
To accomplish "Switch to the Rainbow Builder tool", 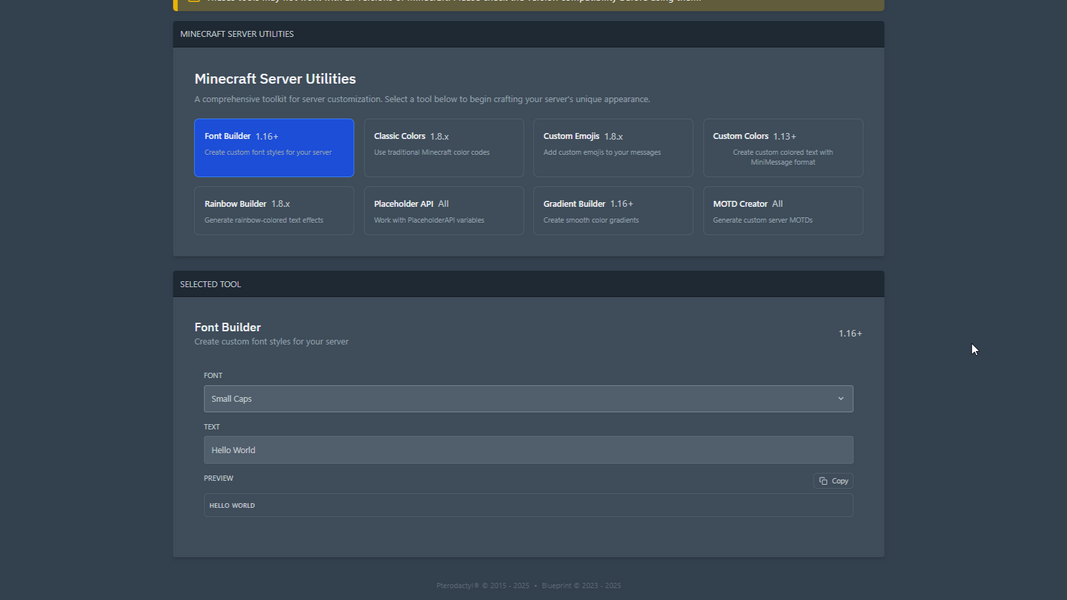I will tap(273, 211).
